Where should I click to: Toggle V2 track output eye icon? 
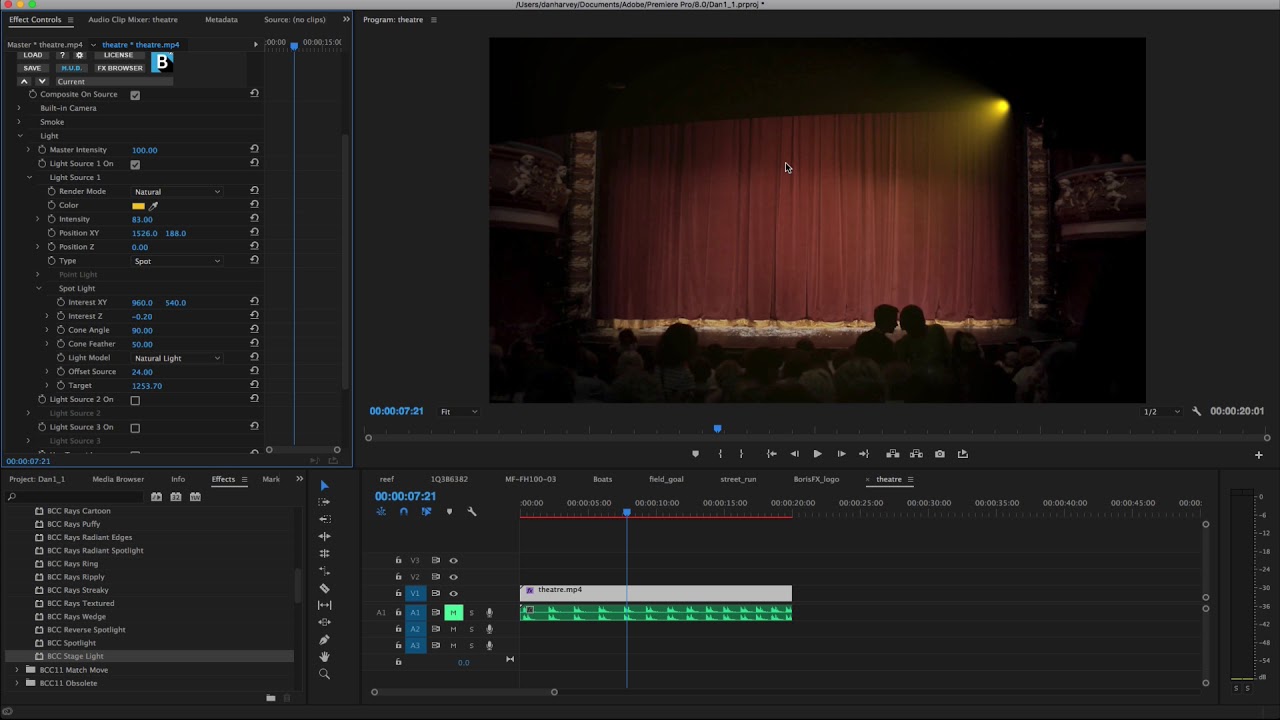(x=453, y=577)
